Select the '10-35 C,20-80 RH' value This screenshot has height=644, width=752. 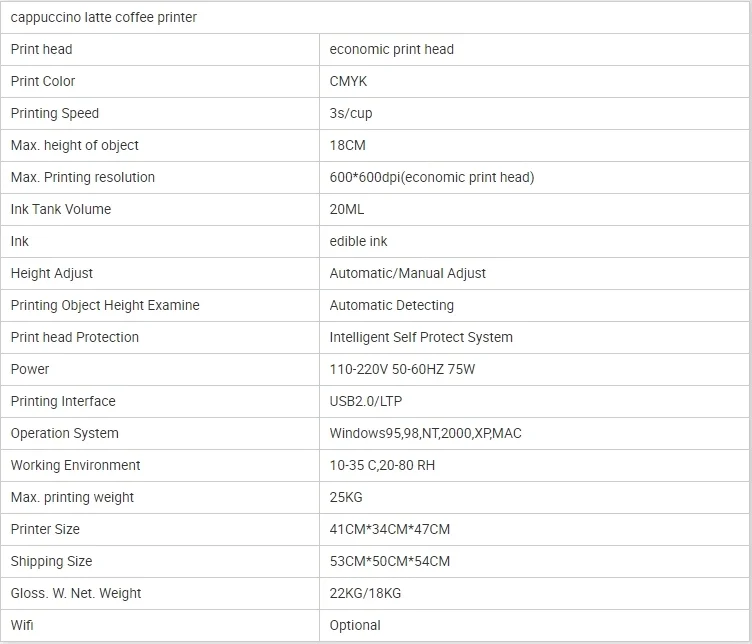click(382, 465)
